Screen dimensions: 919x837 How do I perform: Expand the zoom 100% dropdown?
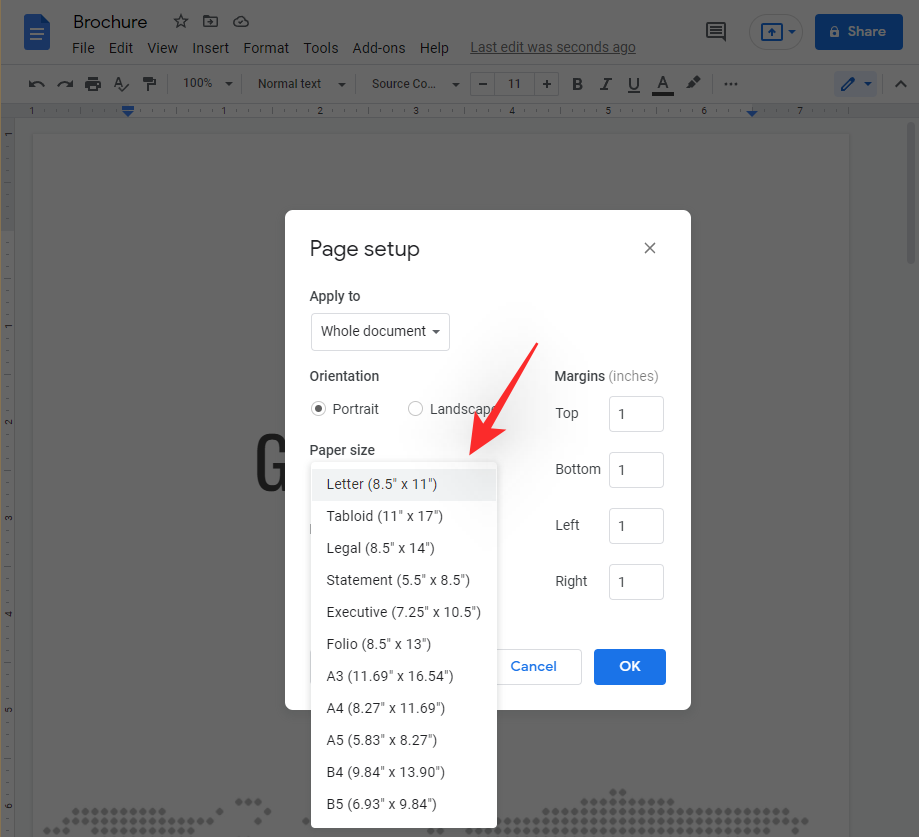coord(207,84)
